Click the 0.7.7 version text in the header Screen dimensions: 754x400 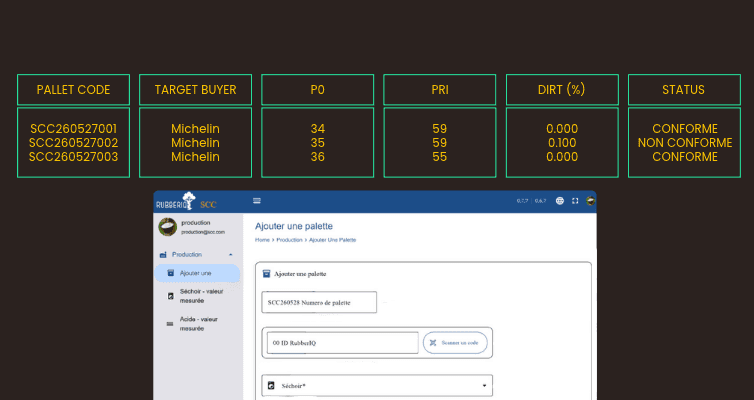(522, 201)
